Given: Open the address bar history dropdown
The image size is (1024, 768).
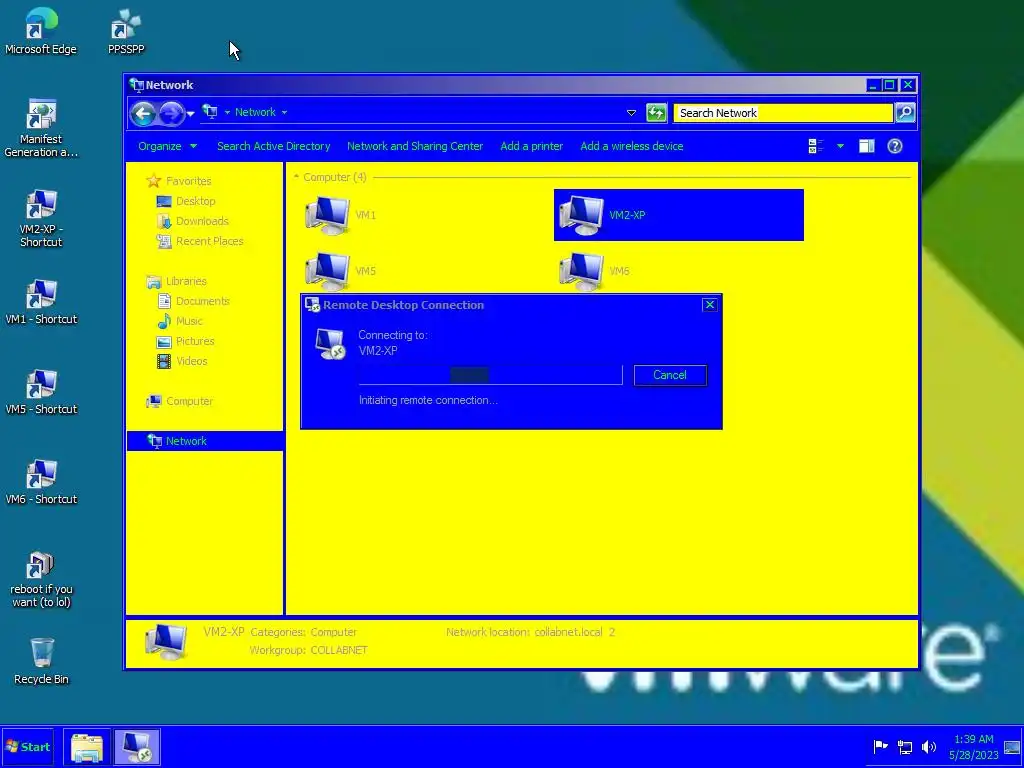Looking at the screenshot, I should coord(631,112).
